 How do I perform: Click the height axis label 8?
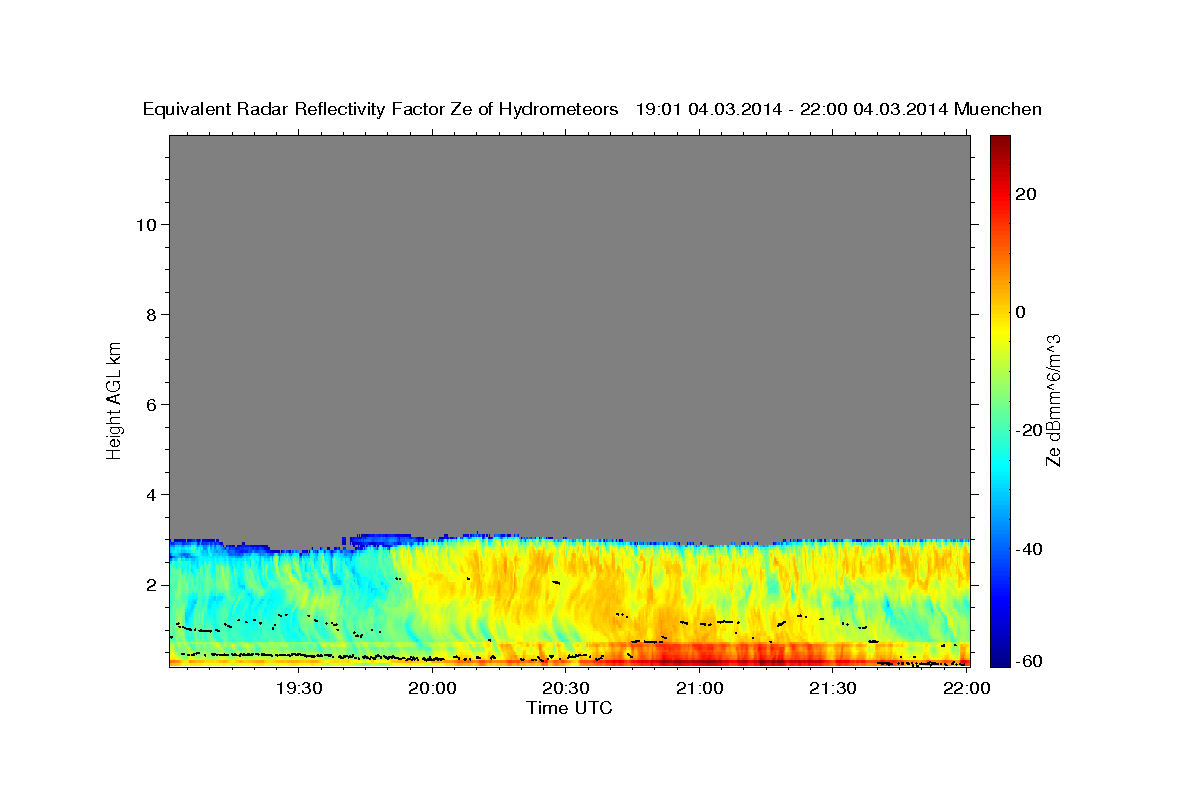click(152, 315)
